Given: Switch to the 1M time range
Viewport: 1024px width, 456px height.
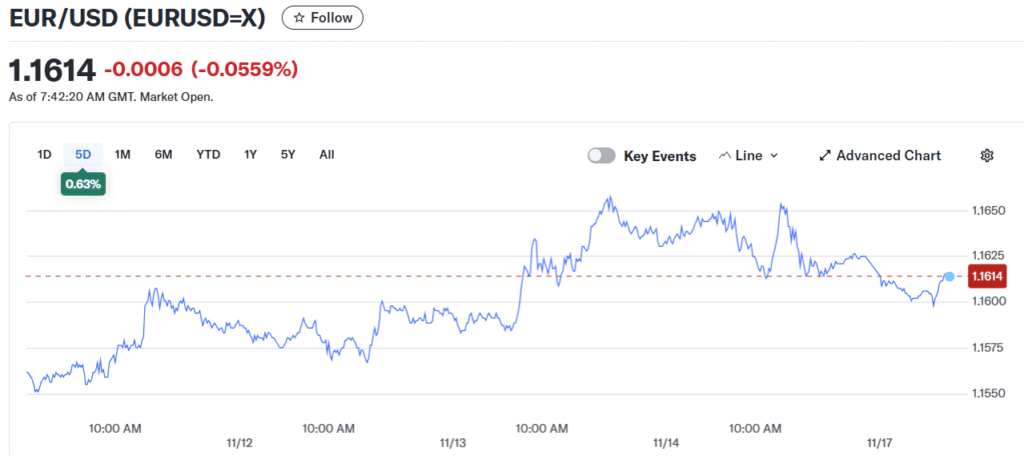Looking at the screenshot, I should [123, 154].
